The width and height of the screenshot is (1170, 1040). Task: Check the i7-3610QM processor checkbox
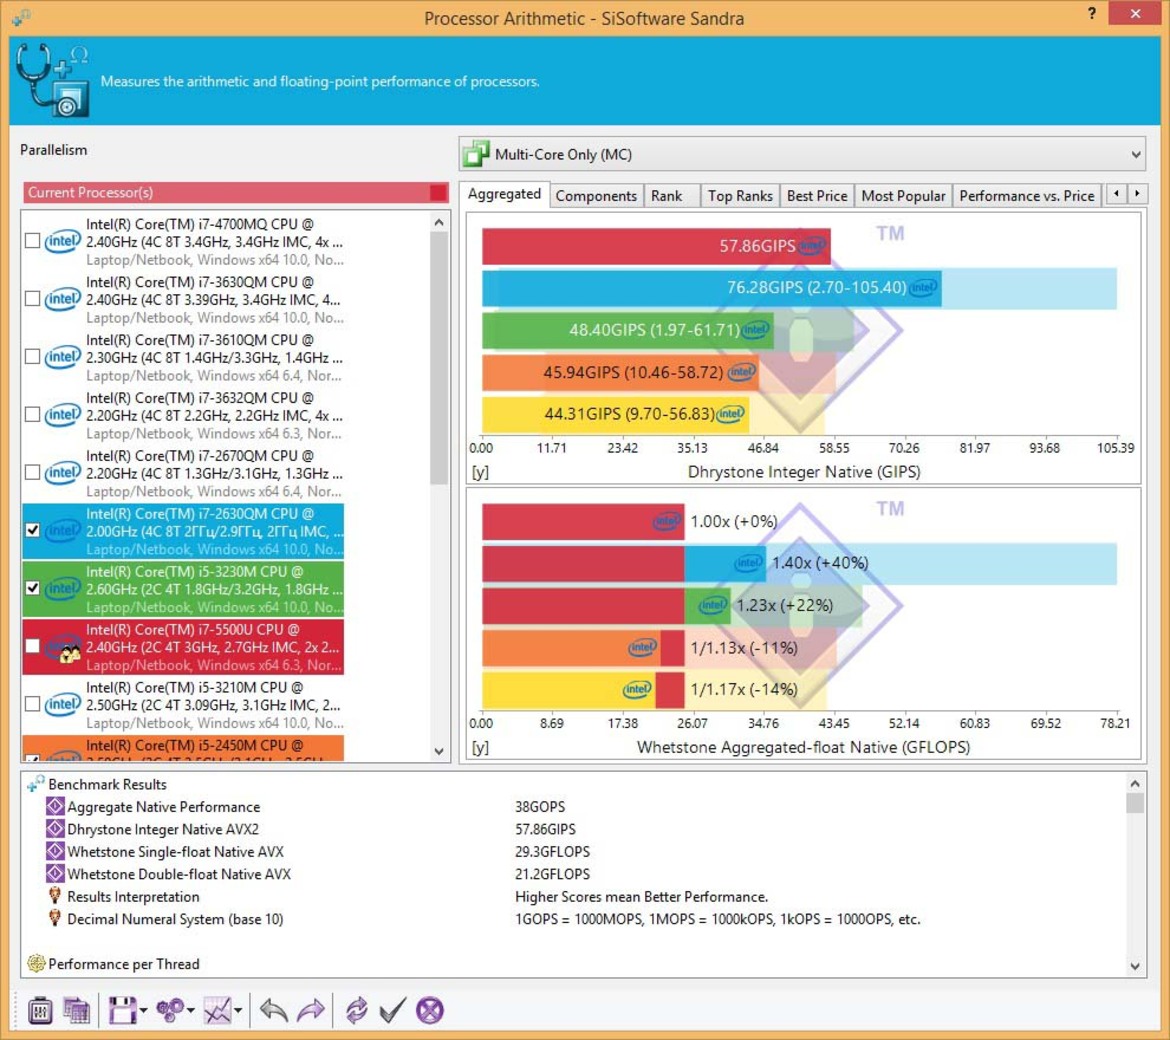32,357
